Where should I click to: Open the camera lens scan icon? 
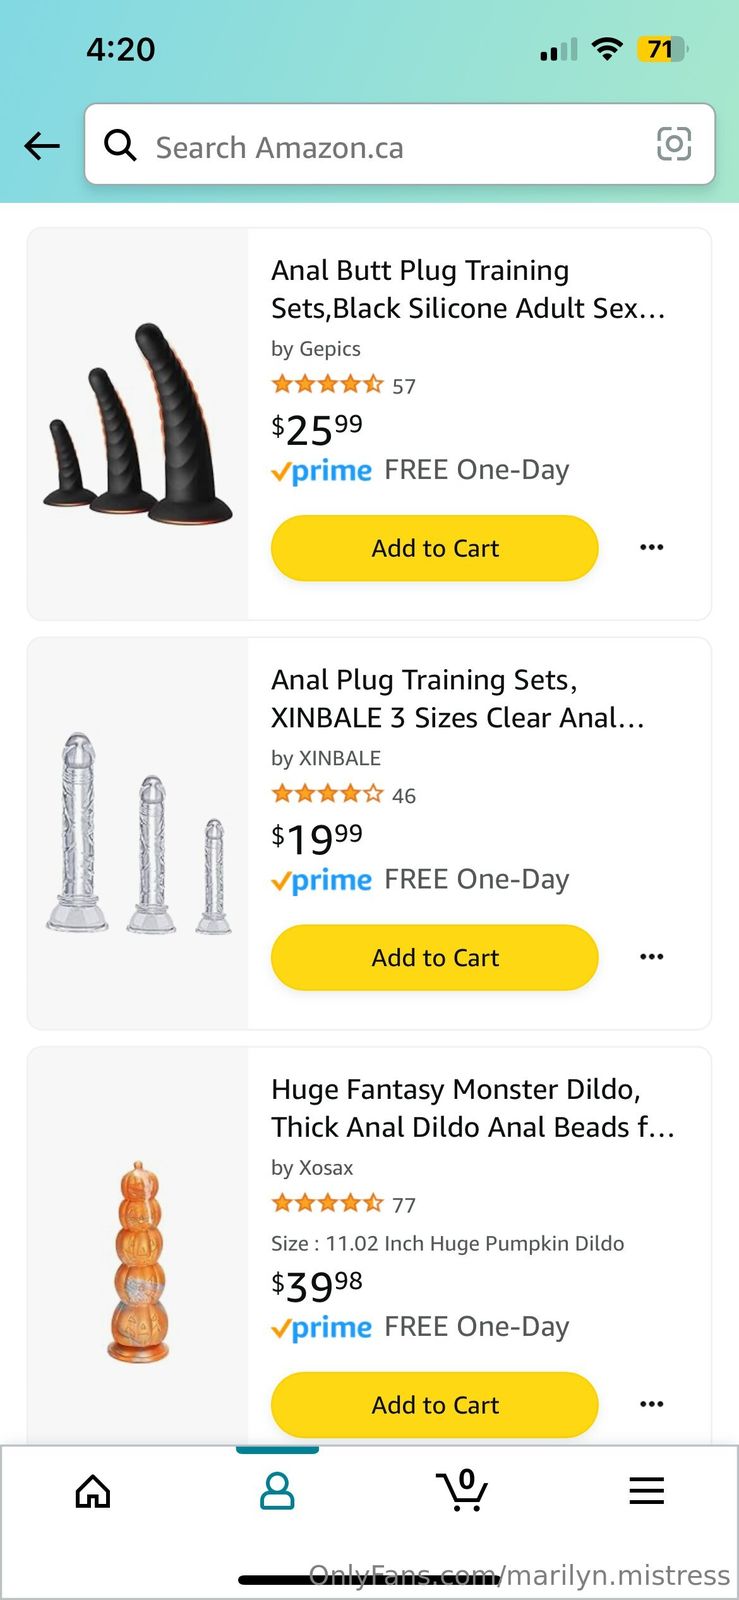tap(673, 145)
